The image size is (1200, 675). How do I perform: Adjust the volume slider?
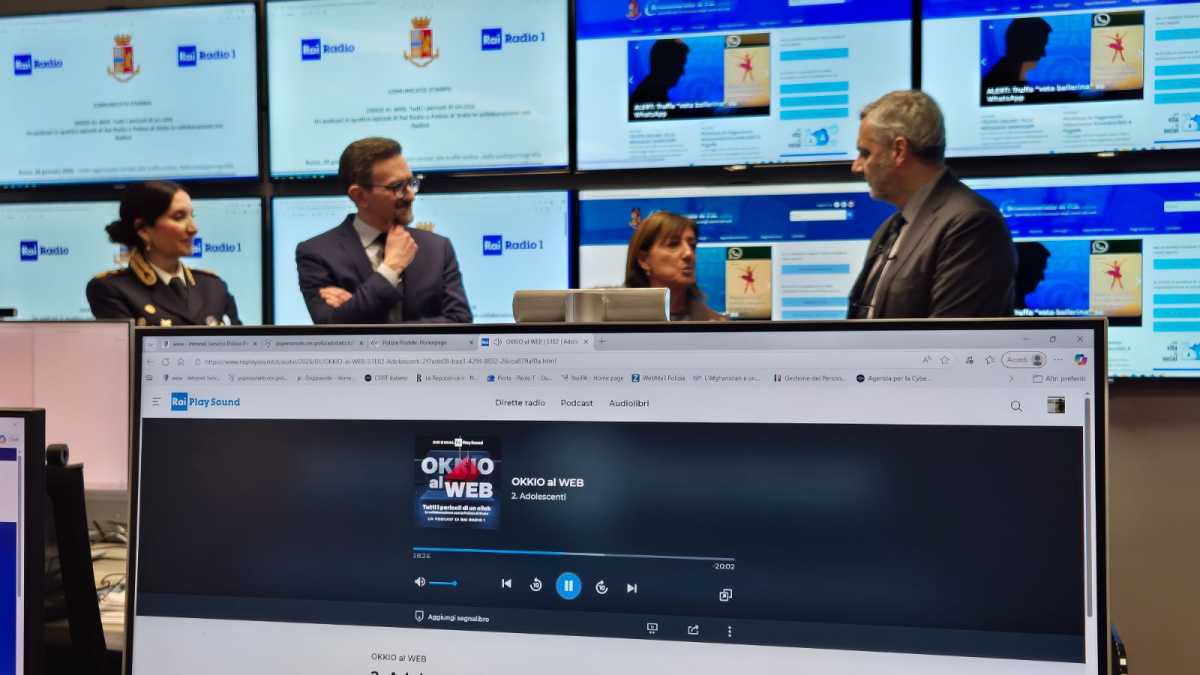pyautogui.click(x=443, y=583)
